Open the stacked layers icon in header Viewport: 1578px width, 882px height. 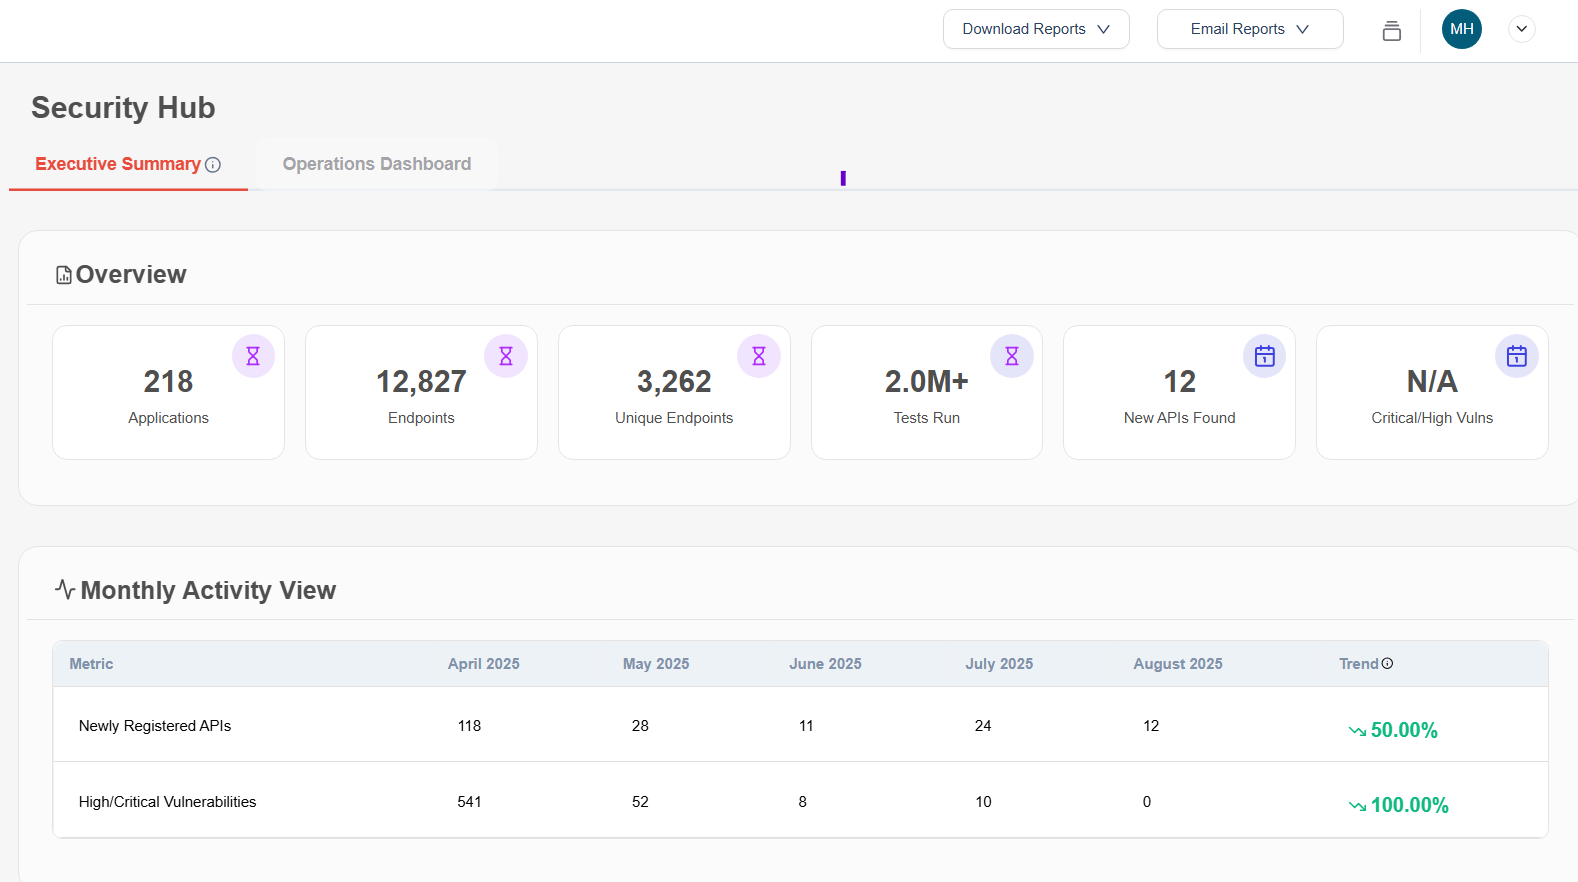coord(1391,30)
